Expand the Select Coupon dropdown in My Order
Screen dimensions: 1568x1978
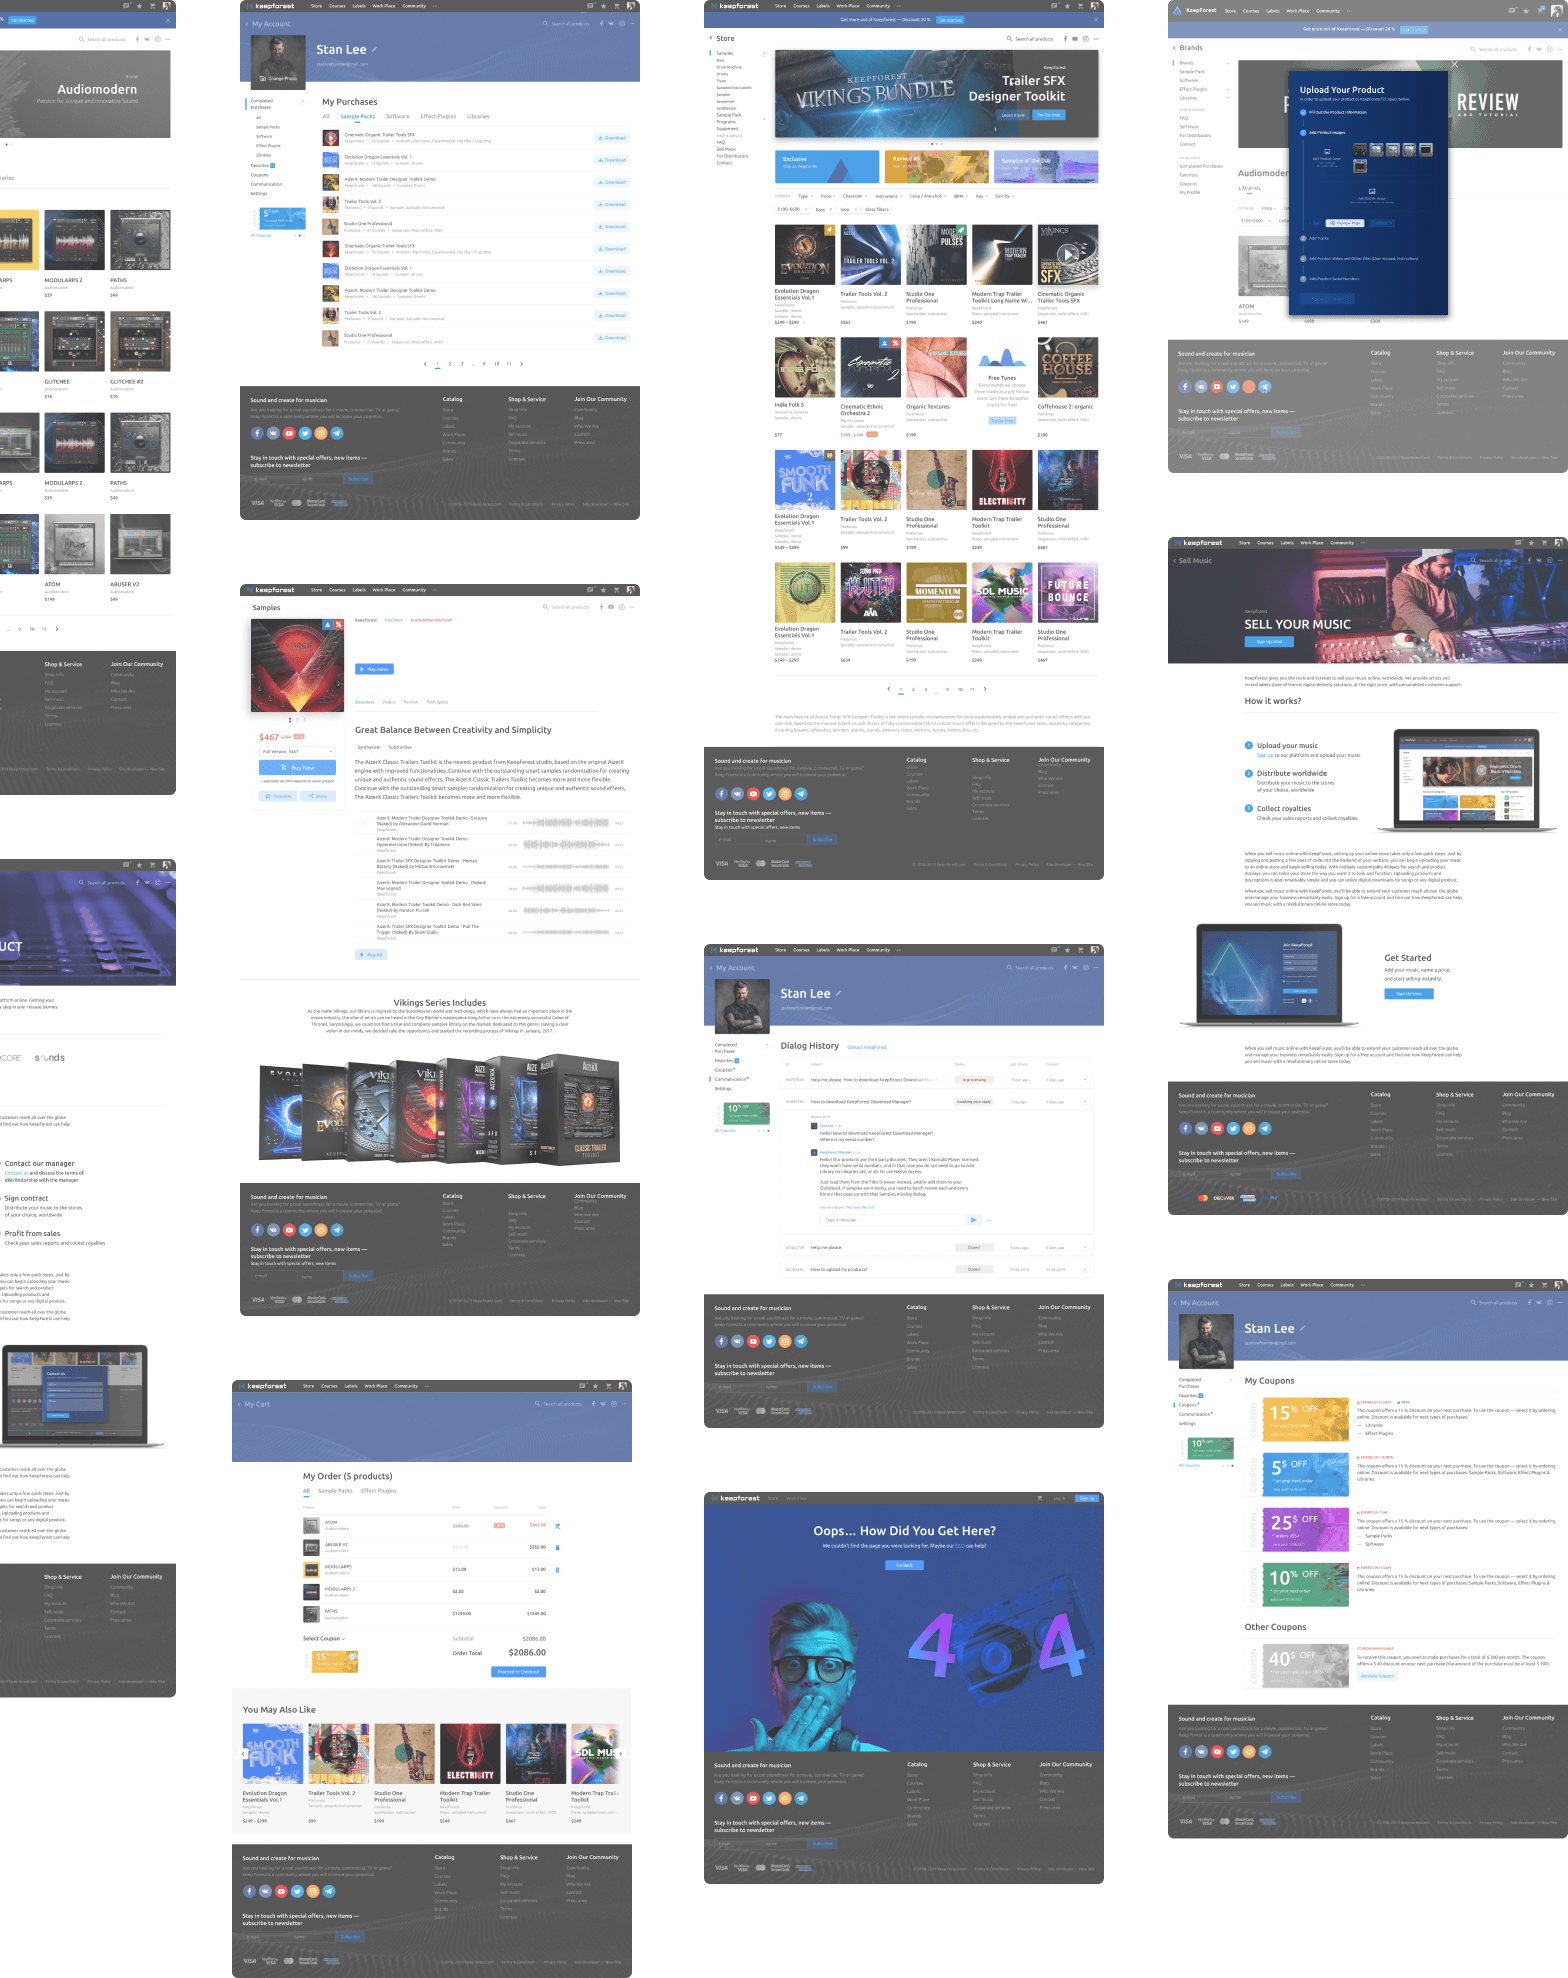point(324,1638)
